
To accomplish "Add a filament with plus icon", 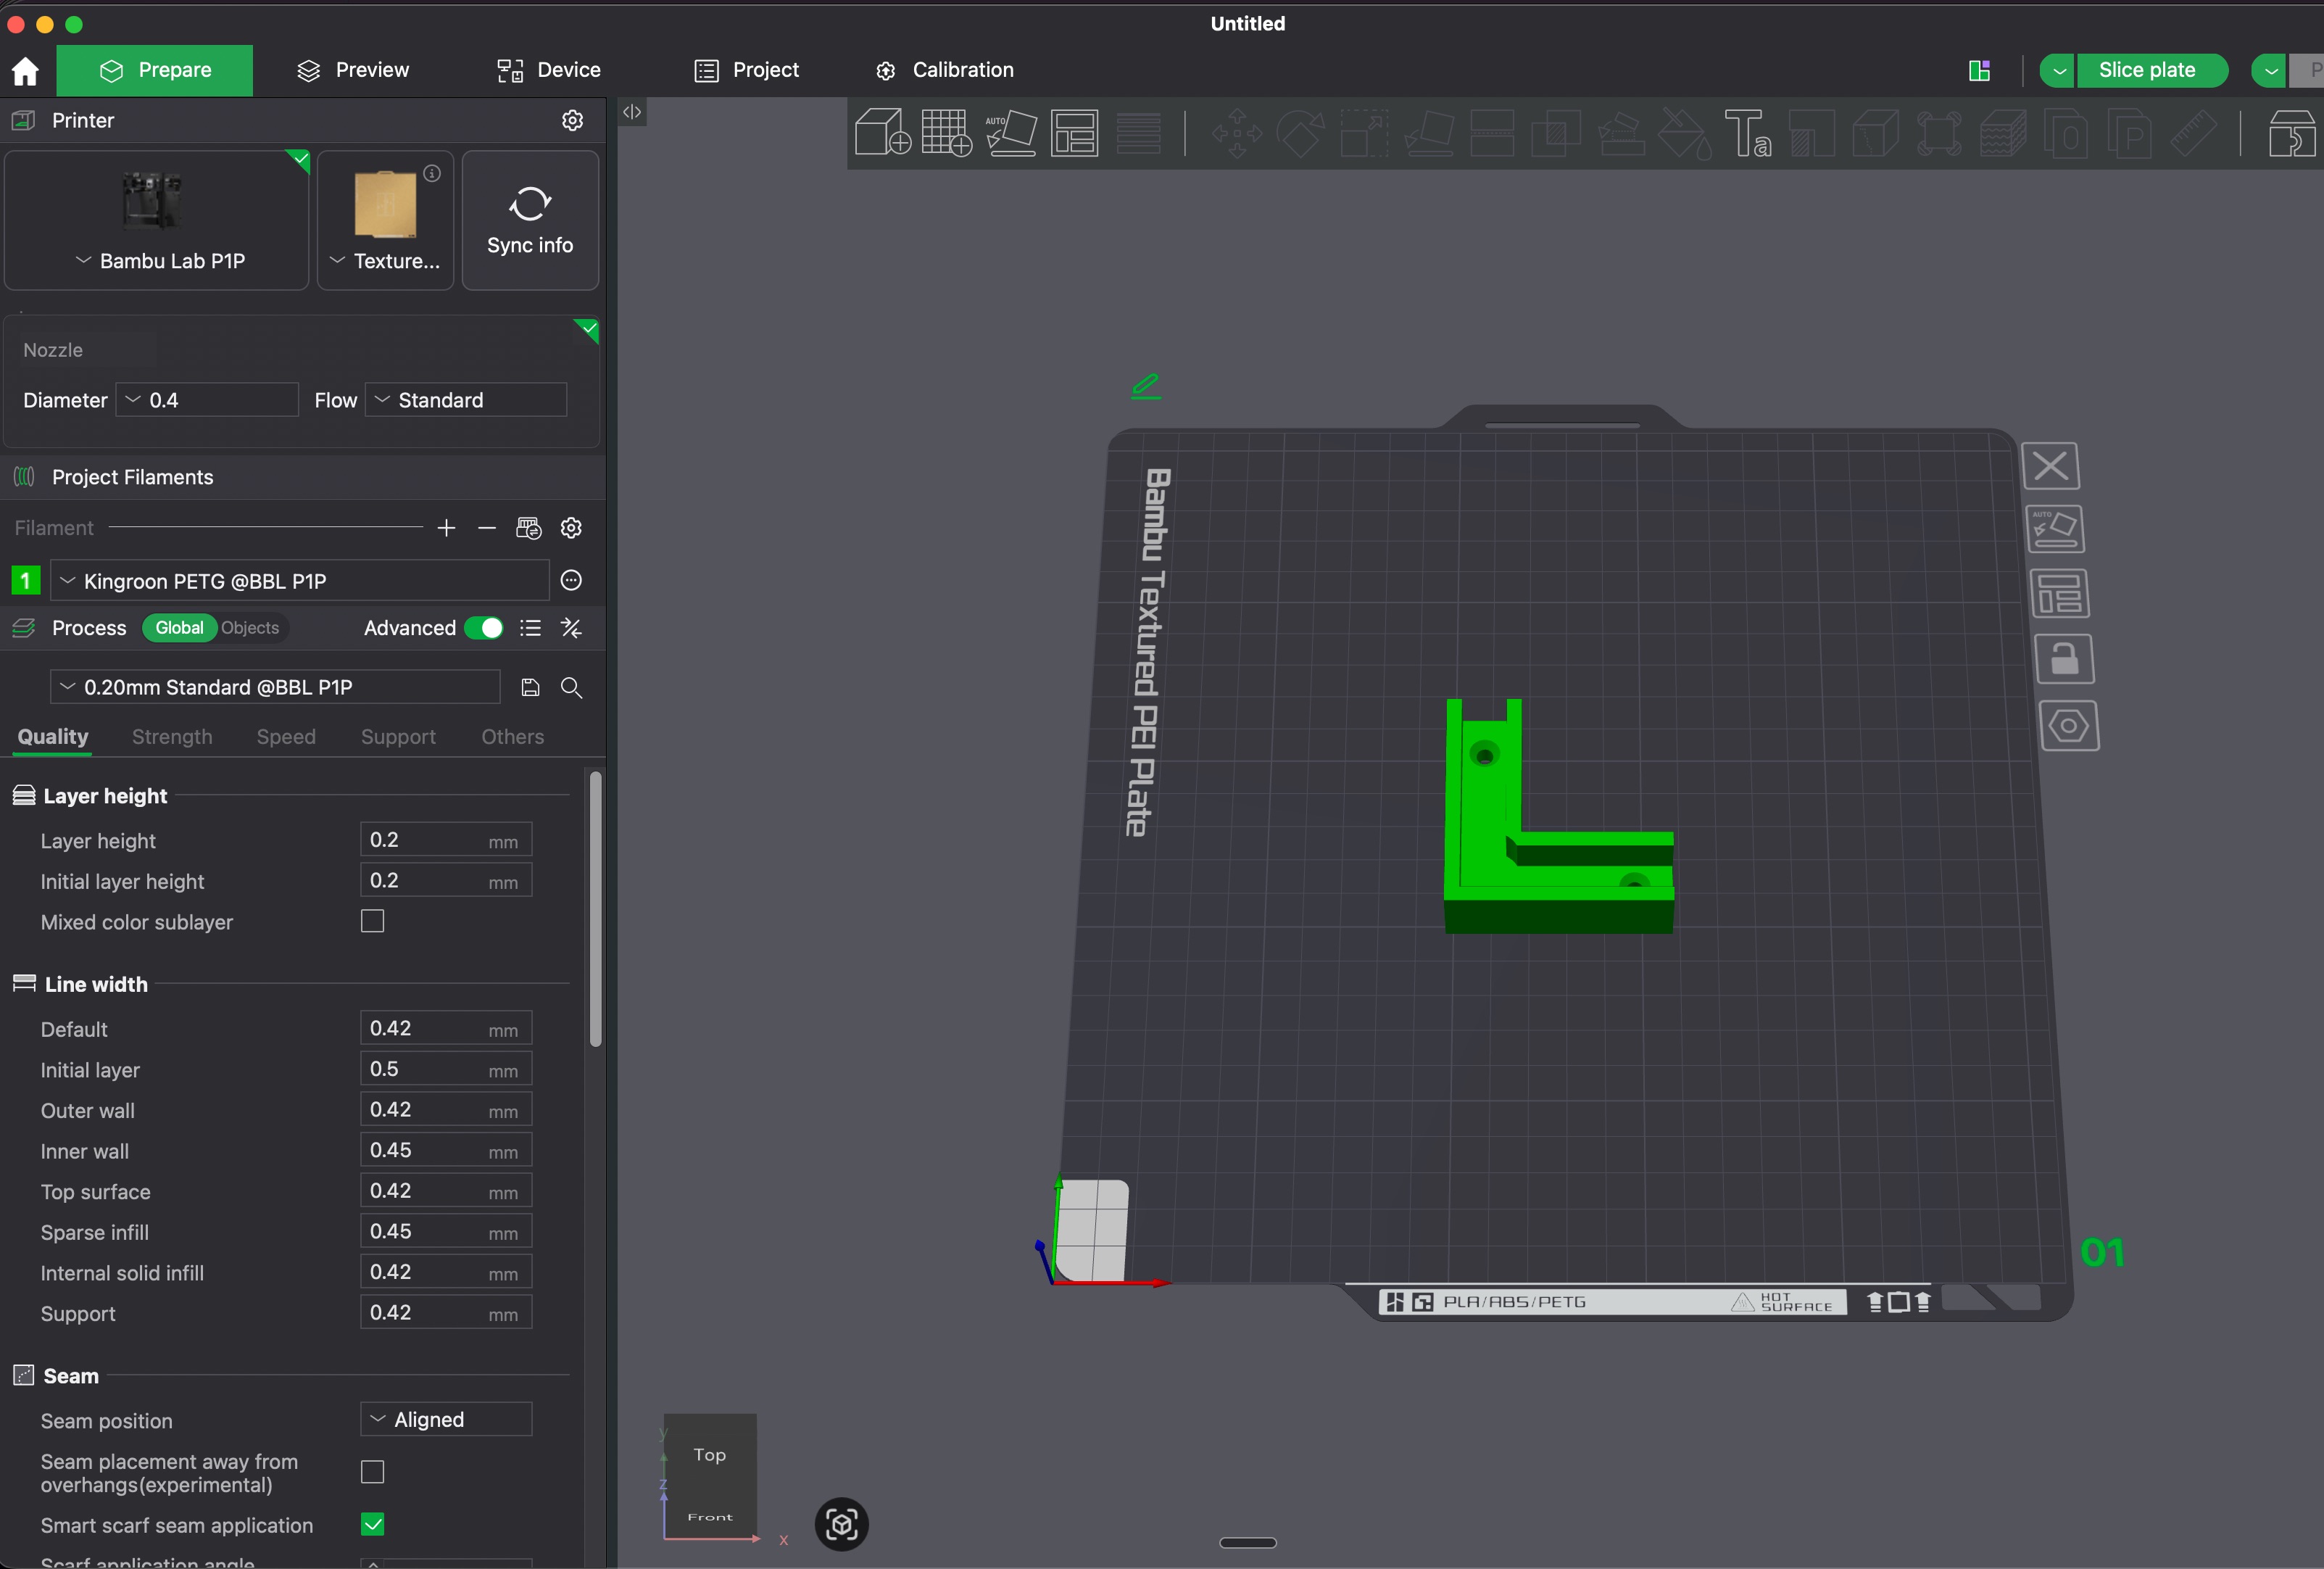I will click(x=446, y=528).
